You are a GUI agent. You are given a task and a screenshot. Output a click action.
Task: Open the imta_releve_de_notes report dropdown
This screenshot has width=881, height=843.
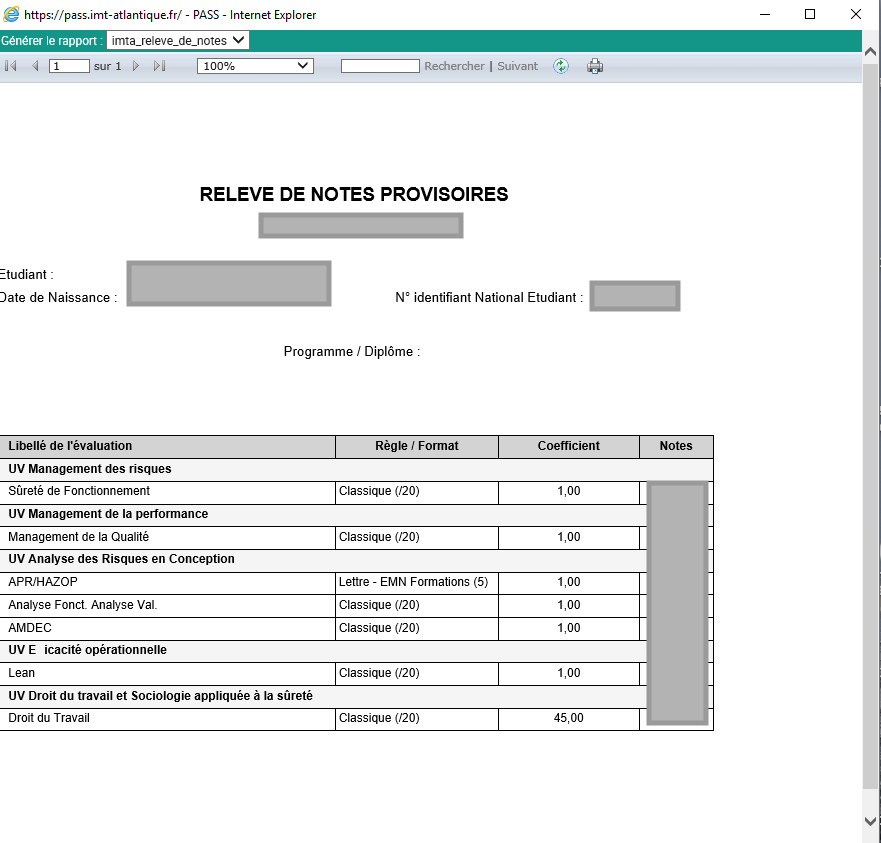(x=178, y=40)
